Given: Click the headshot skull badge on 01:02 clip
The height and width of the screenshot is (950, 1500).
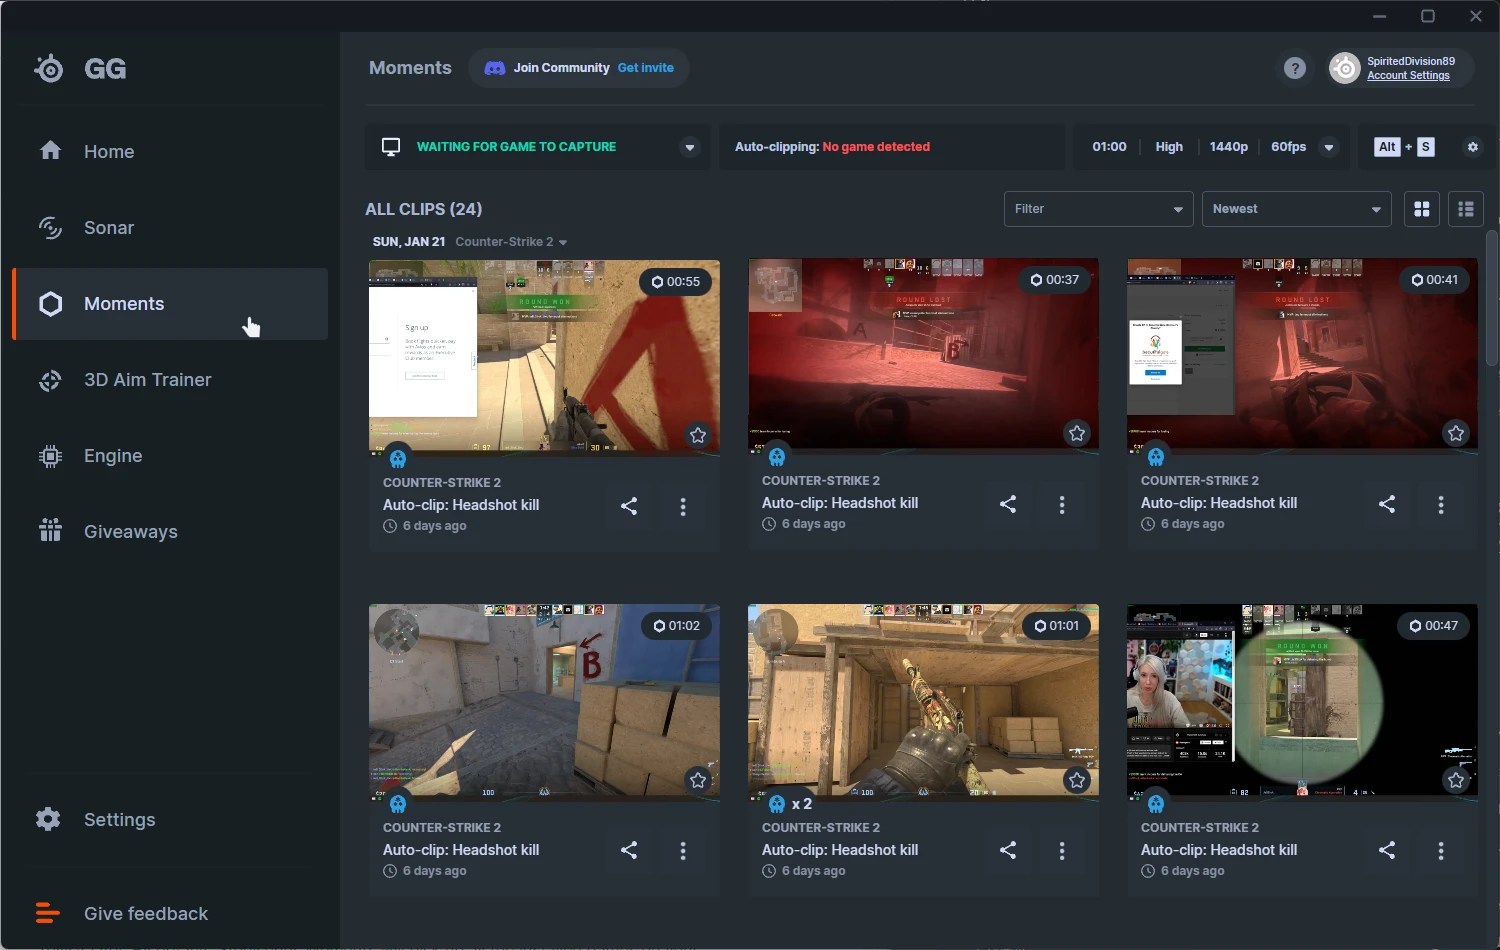Looking at the screenshot, I should [398, 803].
